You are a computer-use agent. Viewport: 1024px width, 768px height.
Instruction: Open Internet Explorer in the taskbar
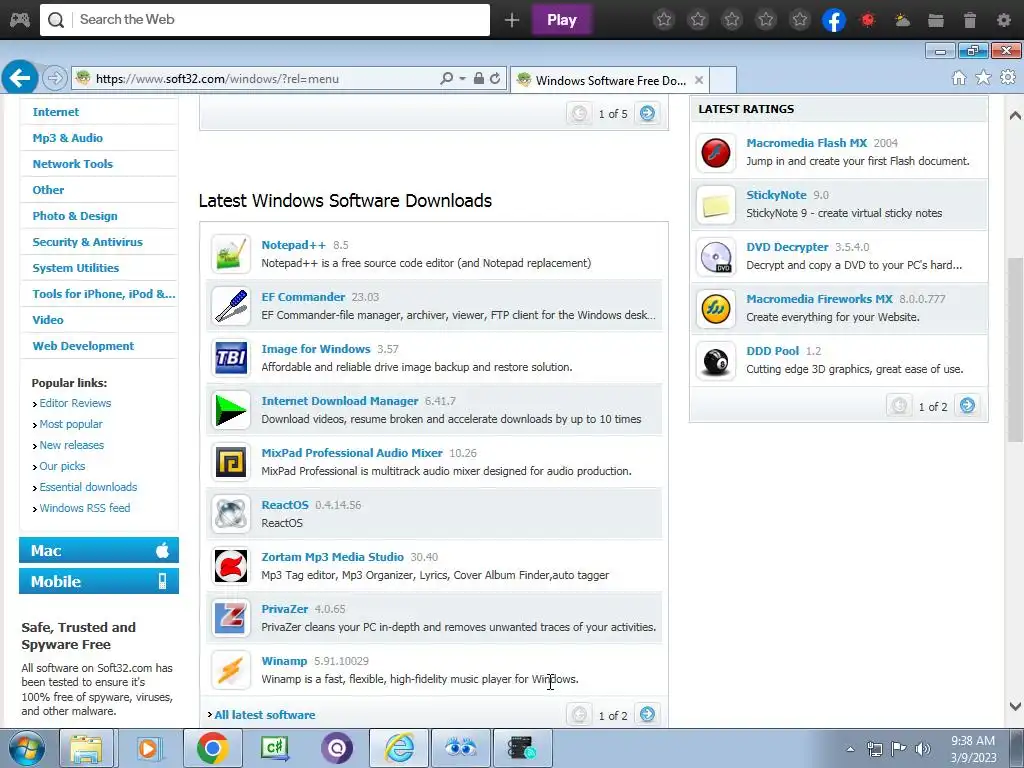[399, 748]
